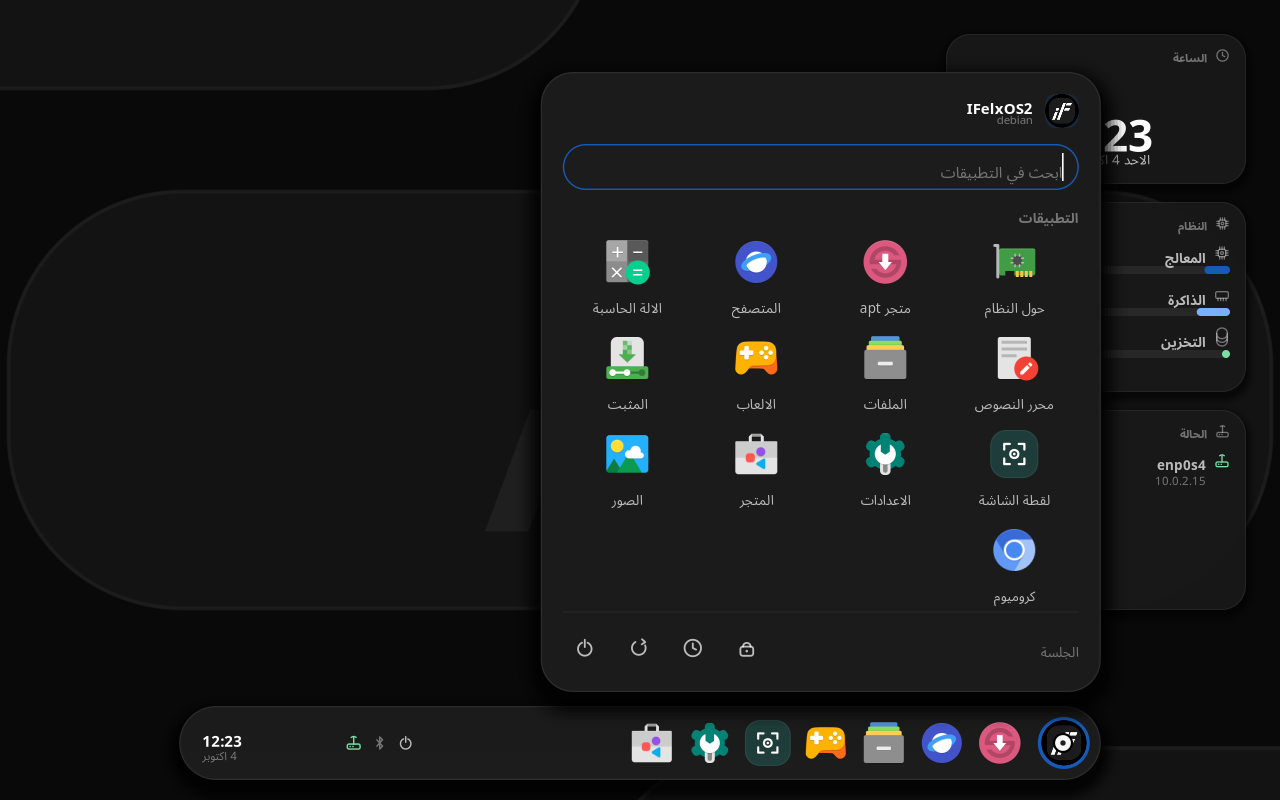Screen dimensions: 1280x800
Task: Click the restart session button
Action: [x=639, y=648]
